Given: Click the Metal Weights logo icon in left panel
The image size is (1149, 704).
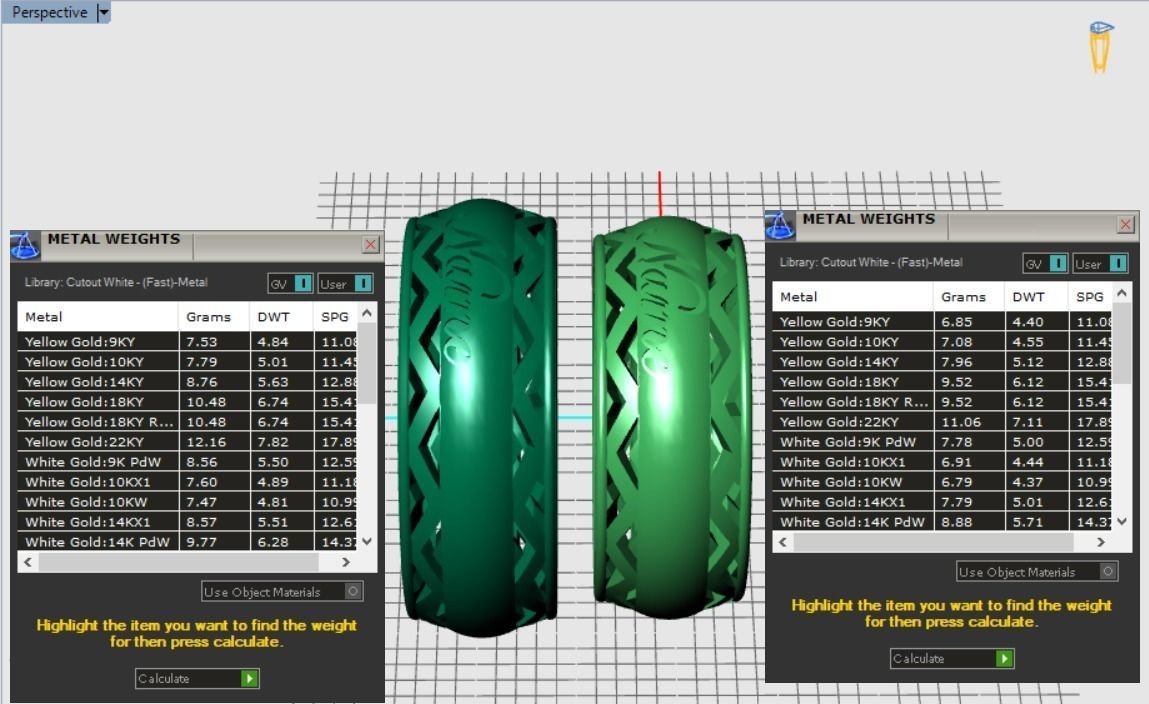Looking at the screenshot, I should (x=24, y=245).
